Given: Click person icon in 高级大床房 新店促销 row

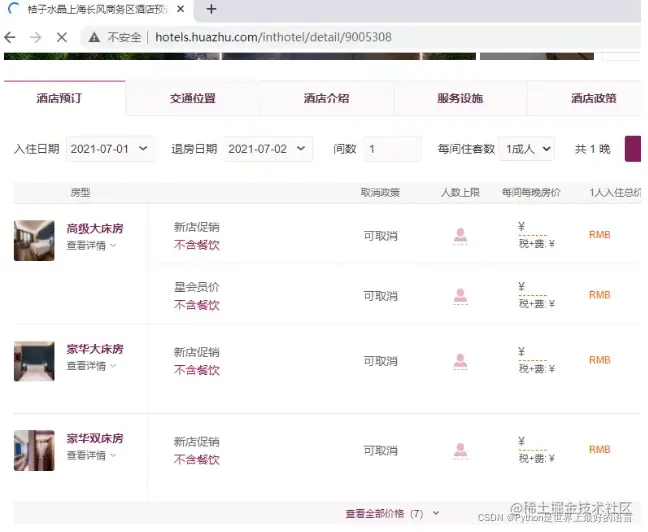Looking at the screenshot, I should point(460,236).
